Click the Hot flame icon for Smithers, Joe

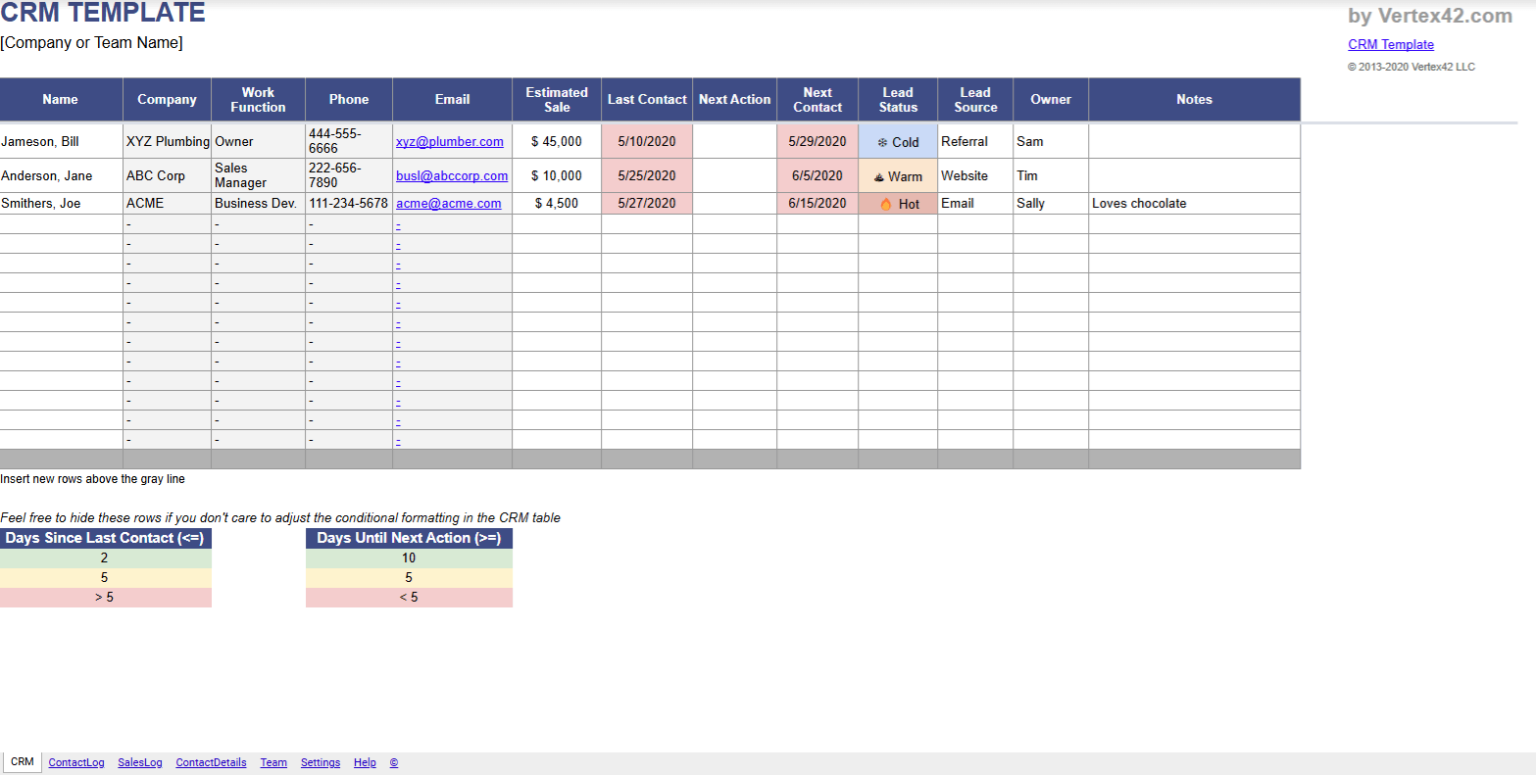point(886,203)
